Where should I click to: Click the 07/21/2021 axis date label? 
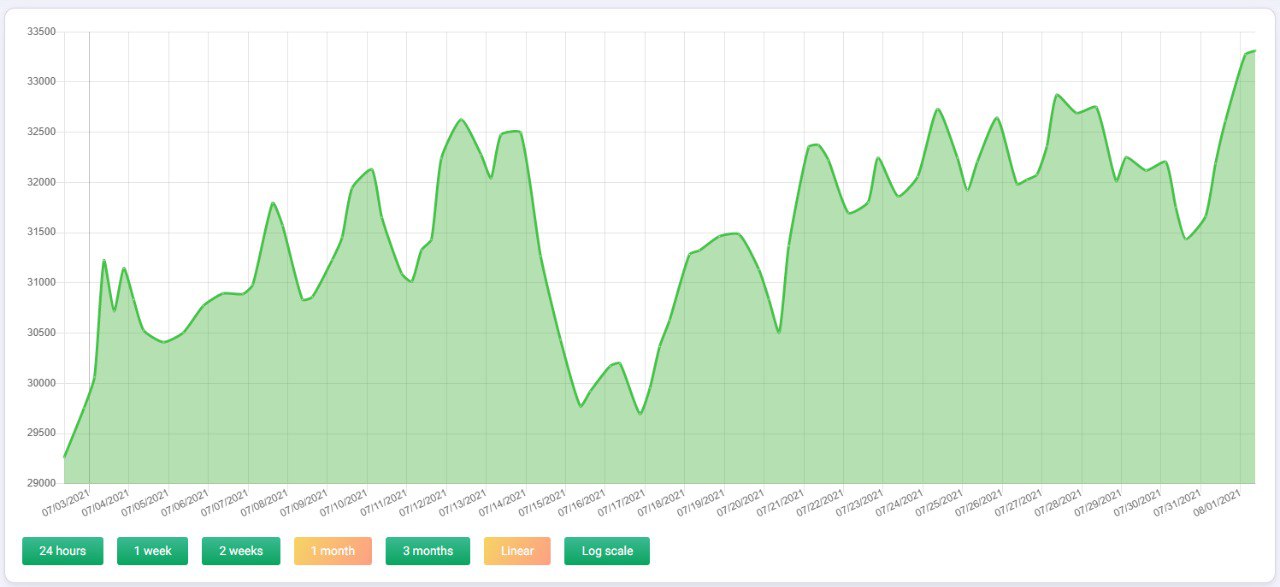point(781,503)
